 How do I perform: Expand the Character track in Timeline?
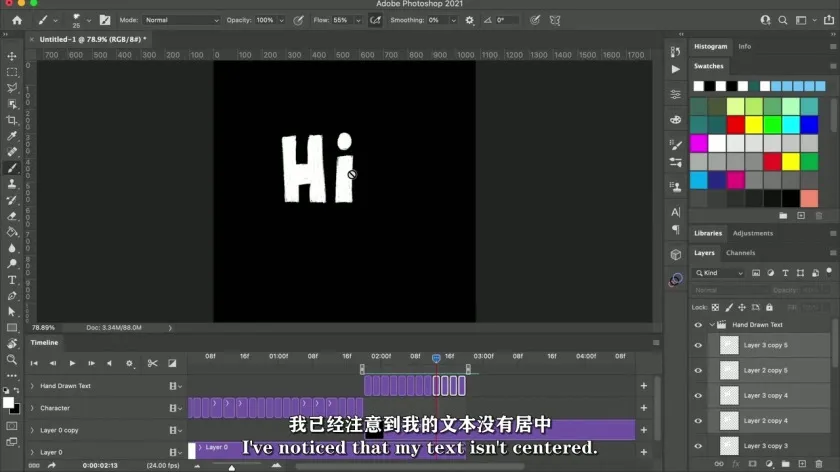pyautogui.click(x=32, y=408)
